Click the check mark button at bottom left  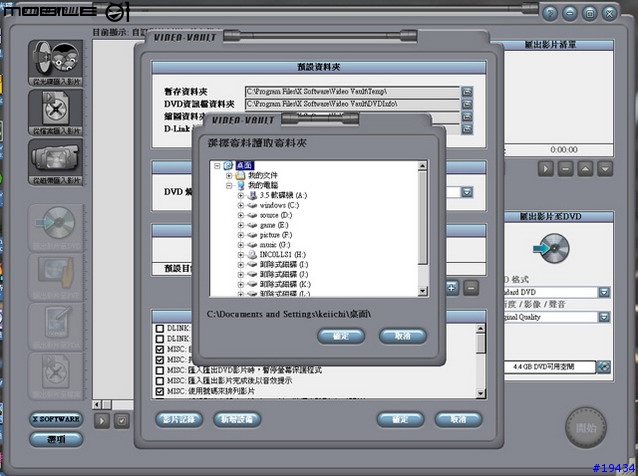pos(122,421)
